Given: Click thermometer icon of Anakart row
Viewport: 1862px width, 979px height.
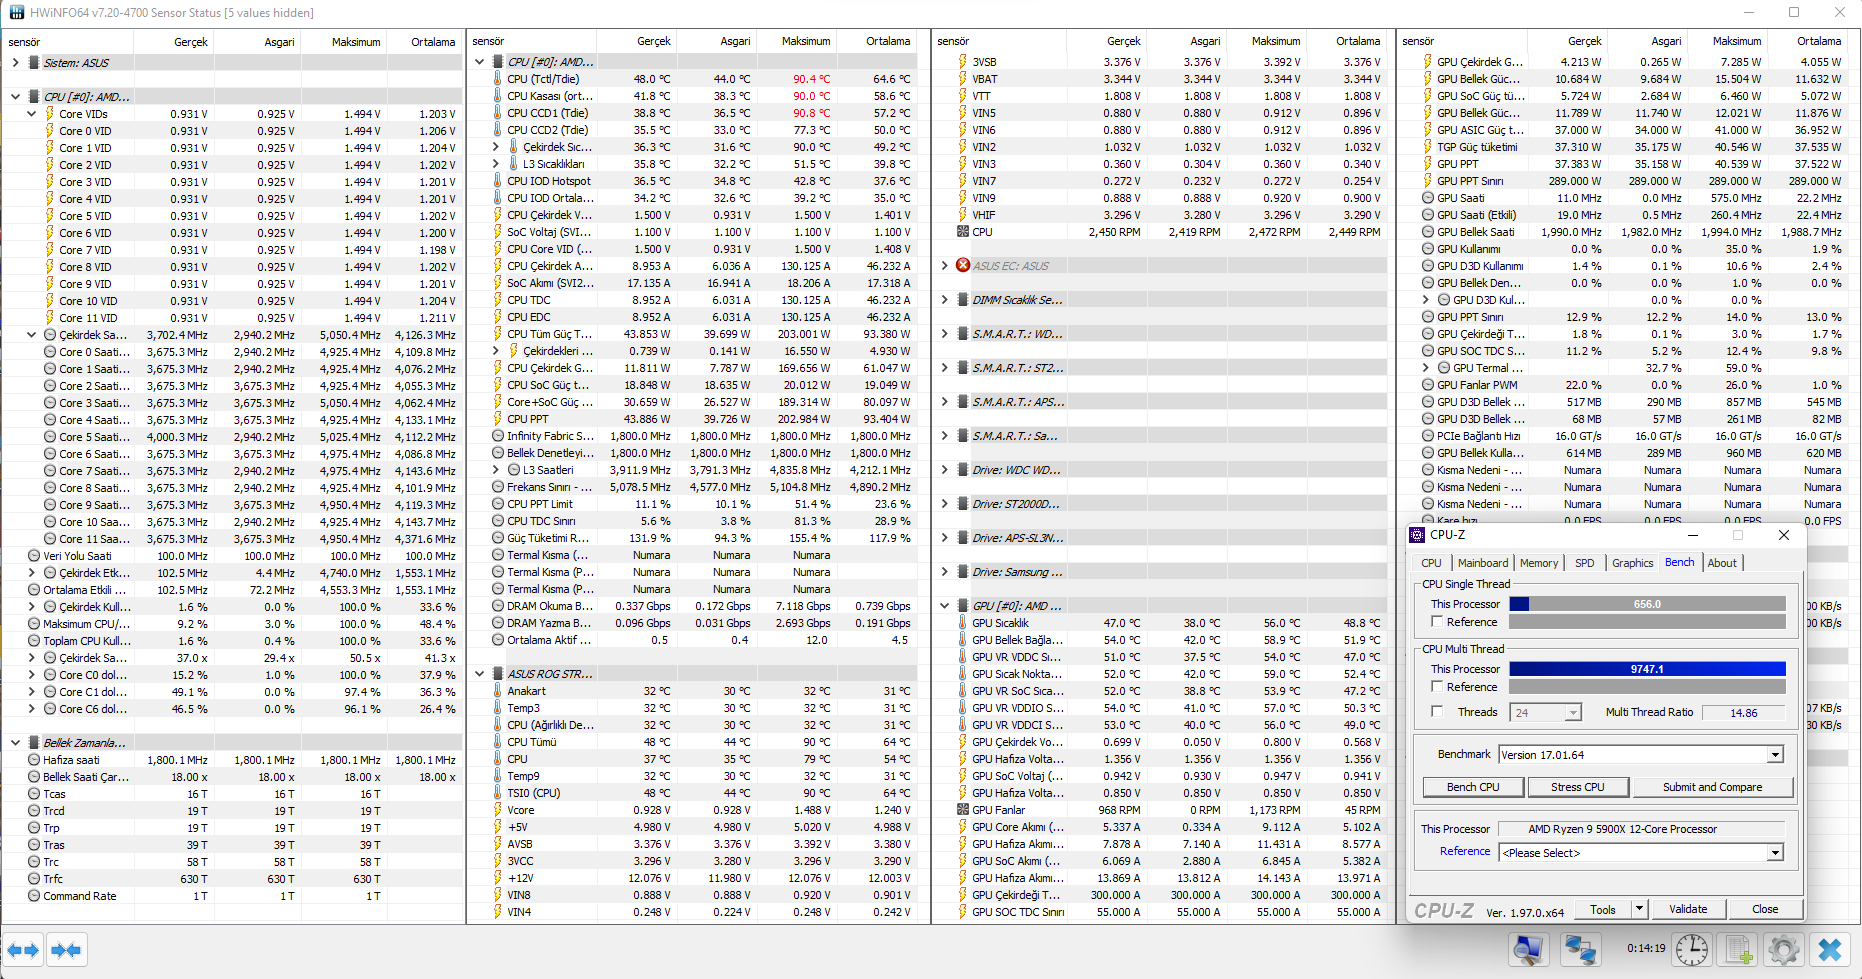Looking at the screenshot, I should 497,691.
